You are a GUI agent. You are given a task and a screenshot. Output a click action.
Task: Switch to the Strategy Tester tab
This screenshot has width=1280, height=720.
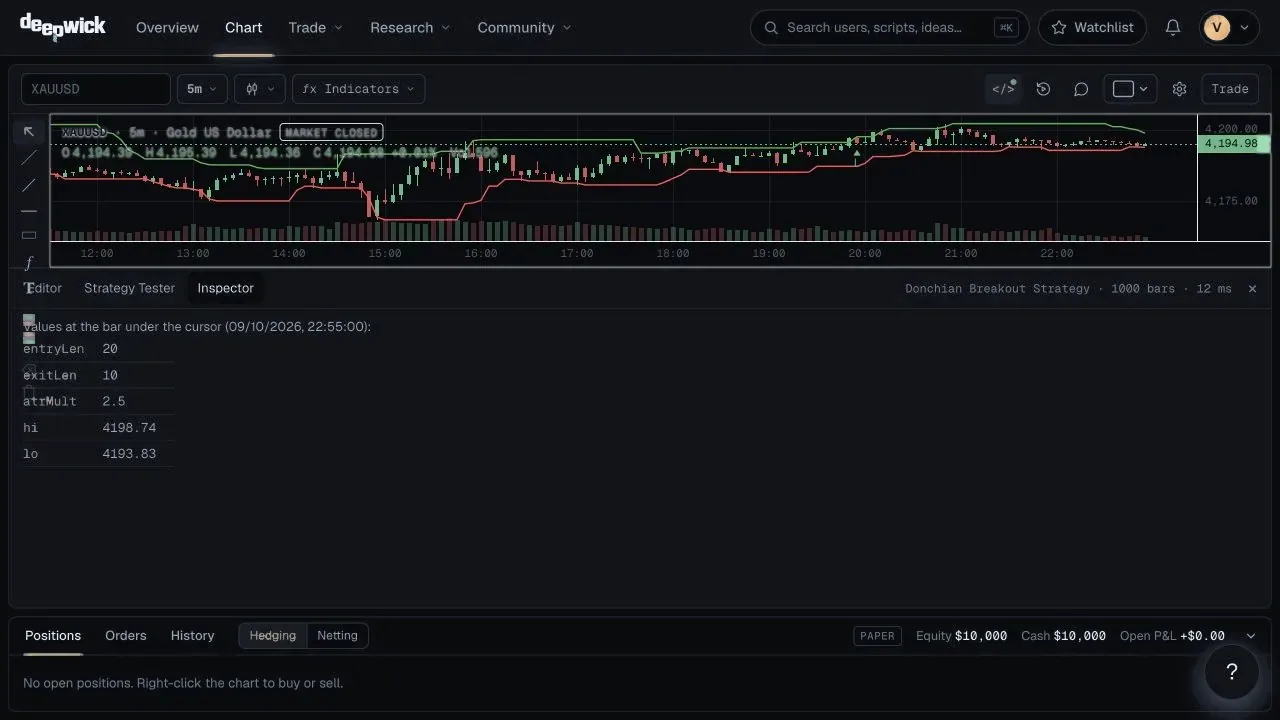[x=129, y=288]
